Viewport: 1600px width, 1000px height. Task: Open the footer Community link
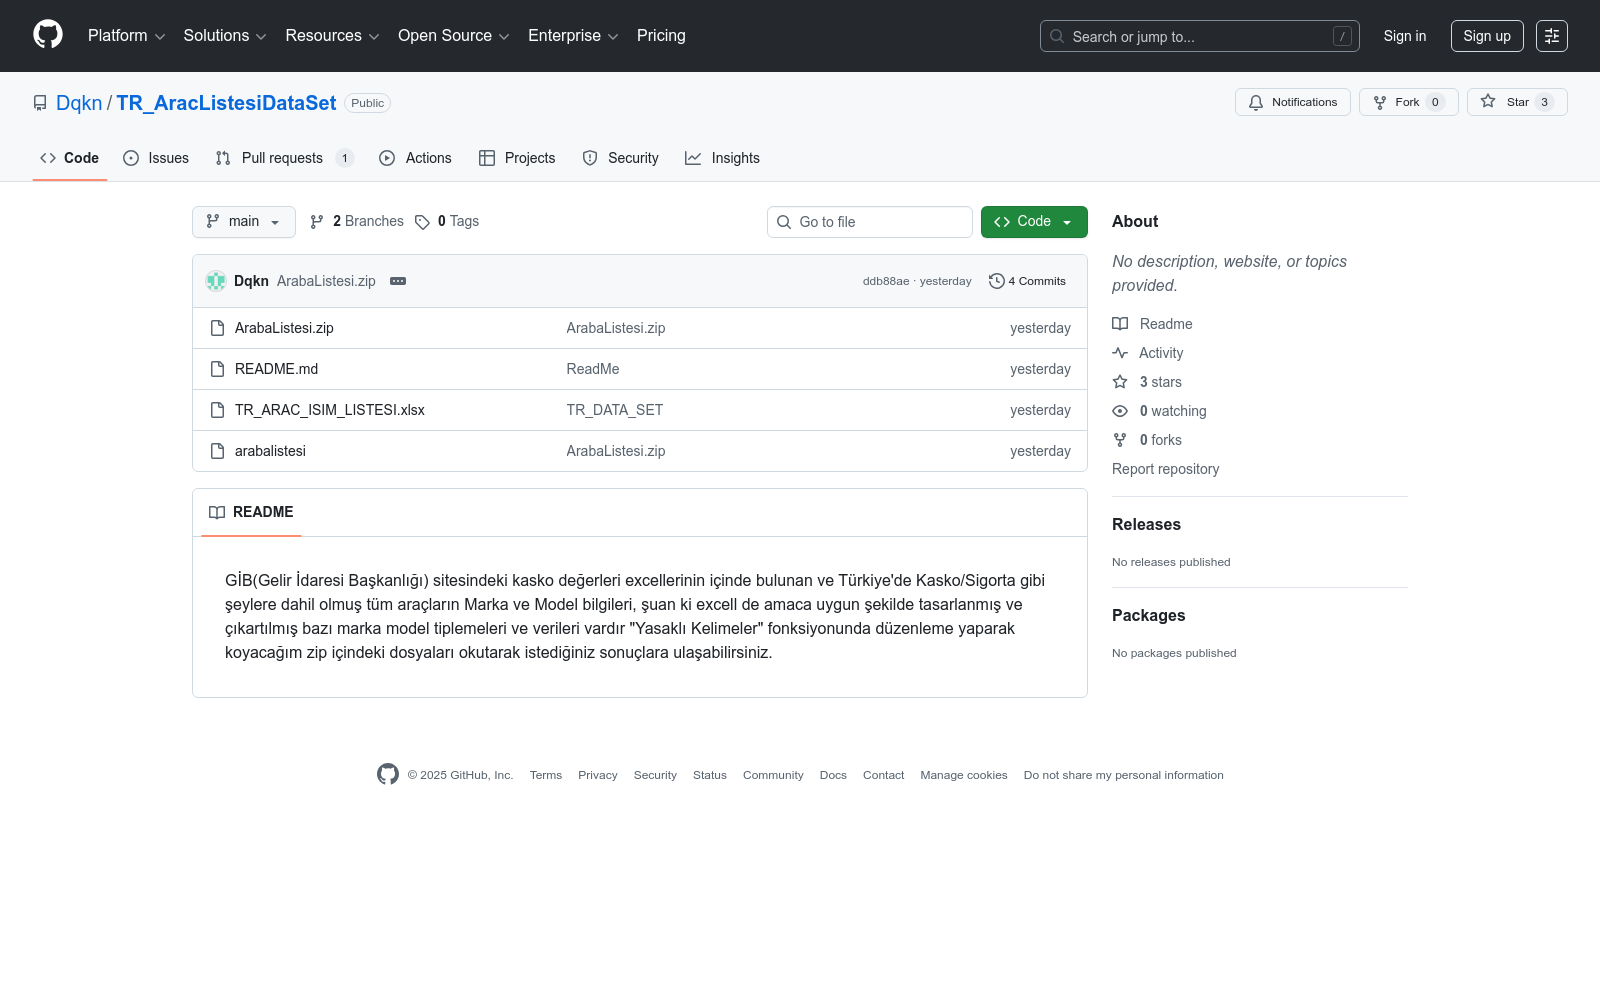tap(773, 775)
